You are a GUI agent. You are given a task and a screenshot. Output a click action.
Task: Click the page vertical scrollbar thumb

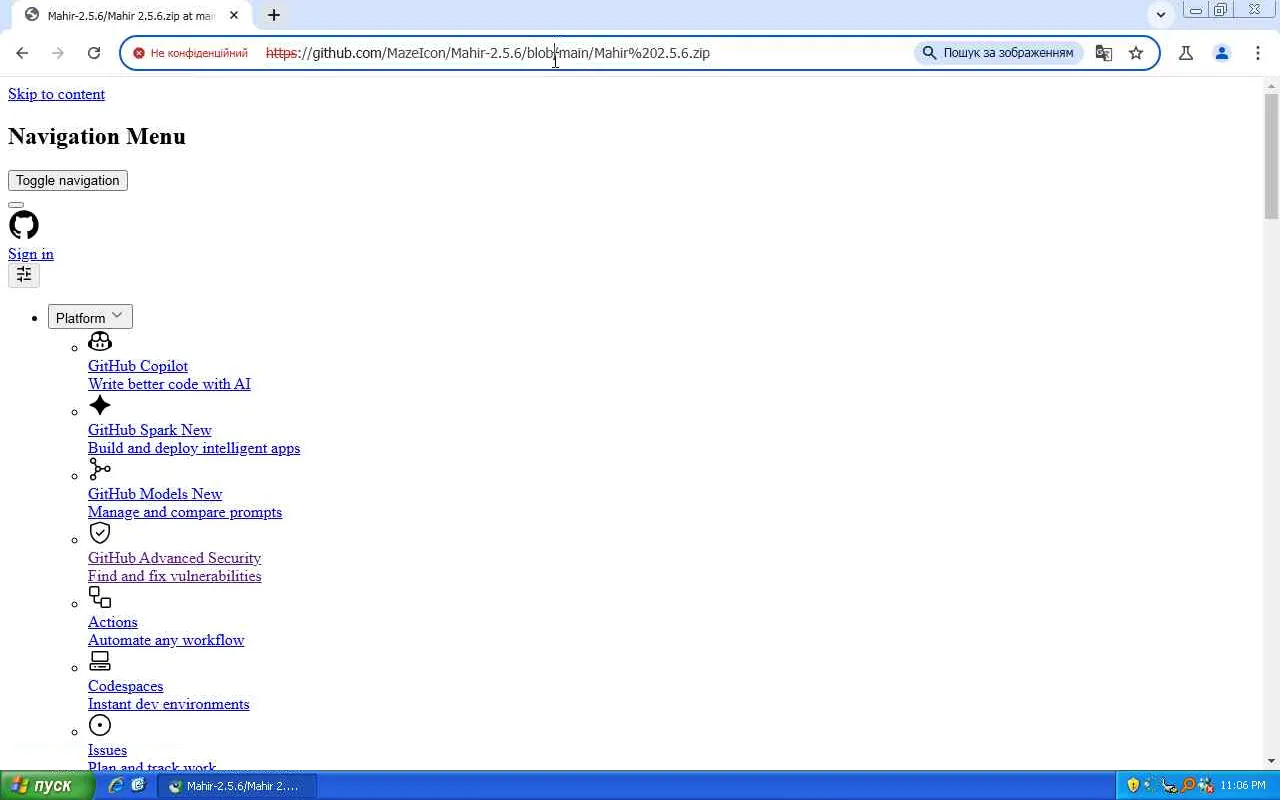pyautogui.click(x=1271, y=155)
